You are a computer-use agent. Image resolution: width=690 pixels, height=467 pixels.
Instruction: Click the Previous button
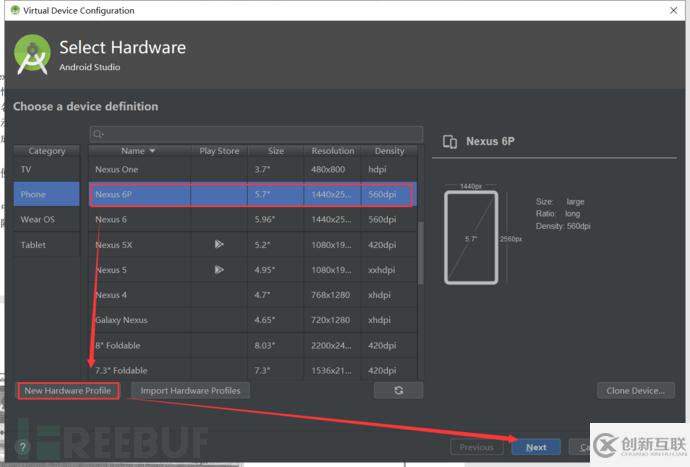476,447
